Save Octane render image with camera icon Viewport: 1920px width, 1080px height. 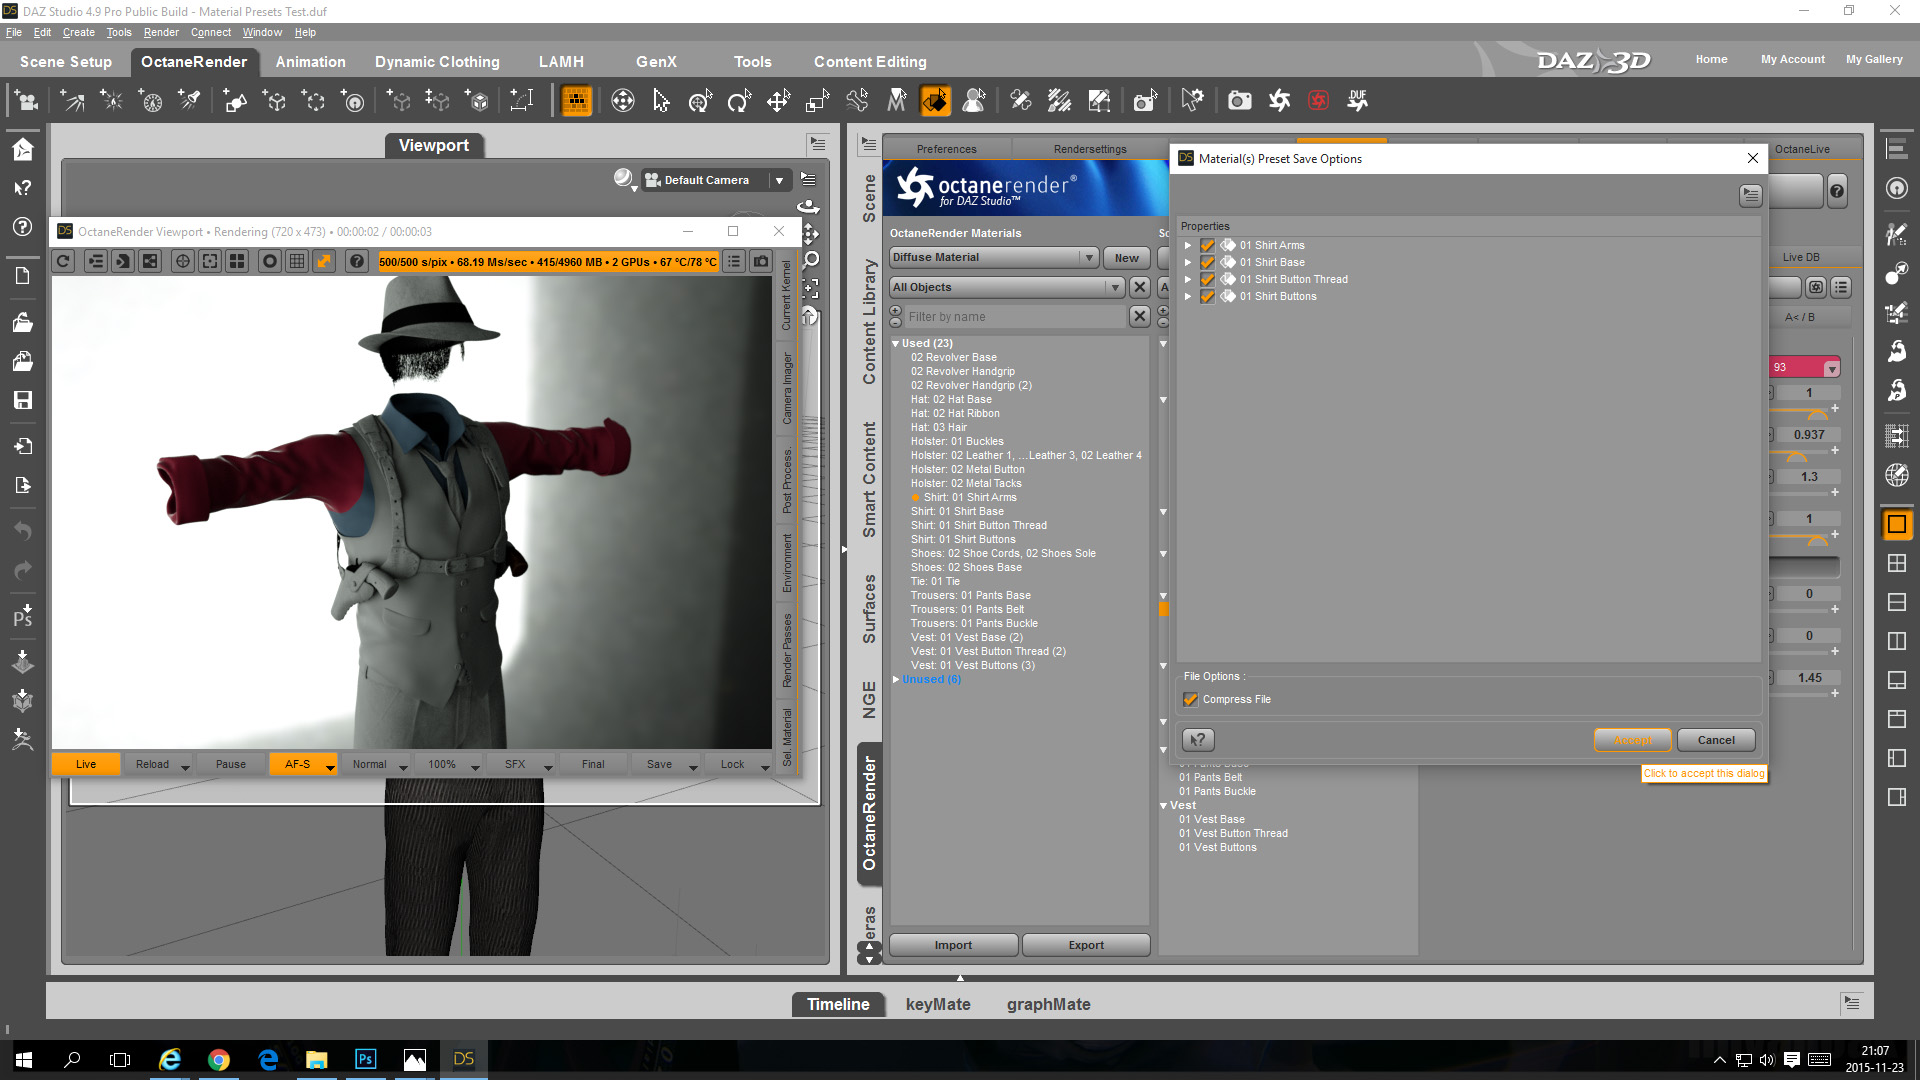click(761, 261)
